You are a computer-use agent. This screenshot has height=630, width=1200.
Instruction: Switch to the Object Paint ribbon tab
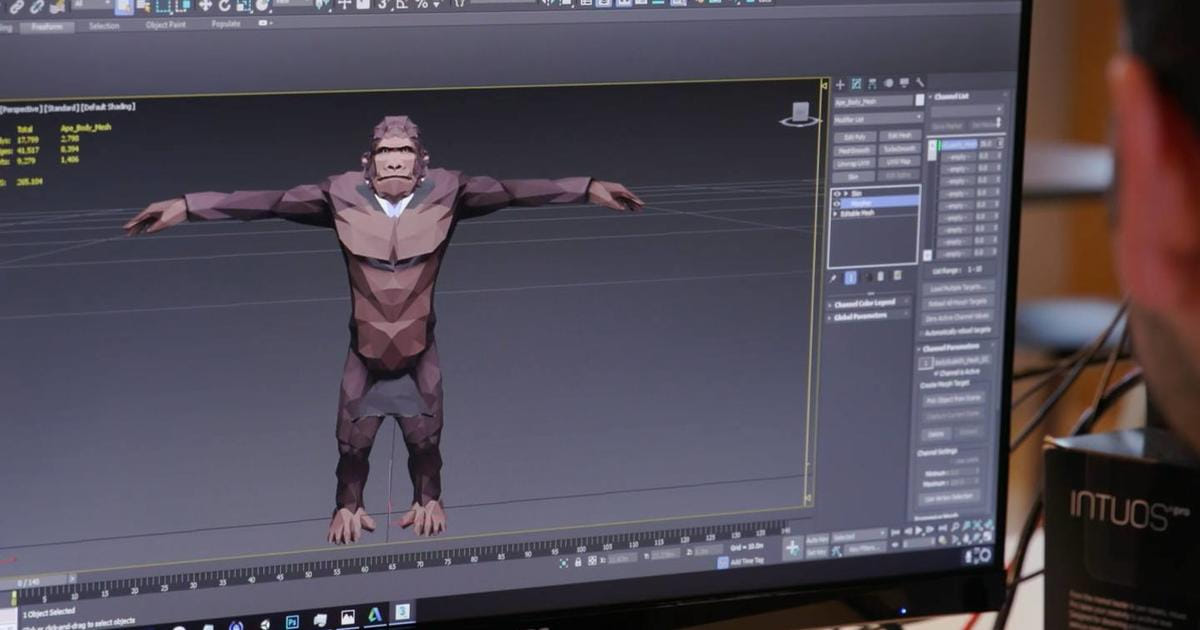[x=165, y=25]
